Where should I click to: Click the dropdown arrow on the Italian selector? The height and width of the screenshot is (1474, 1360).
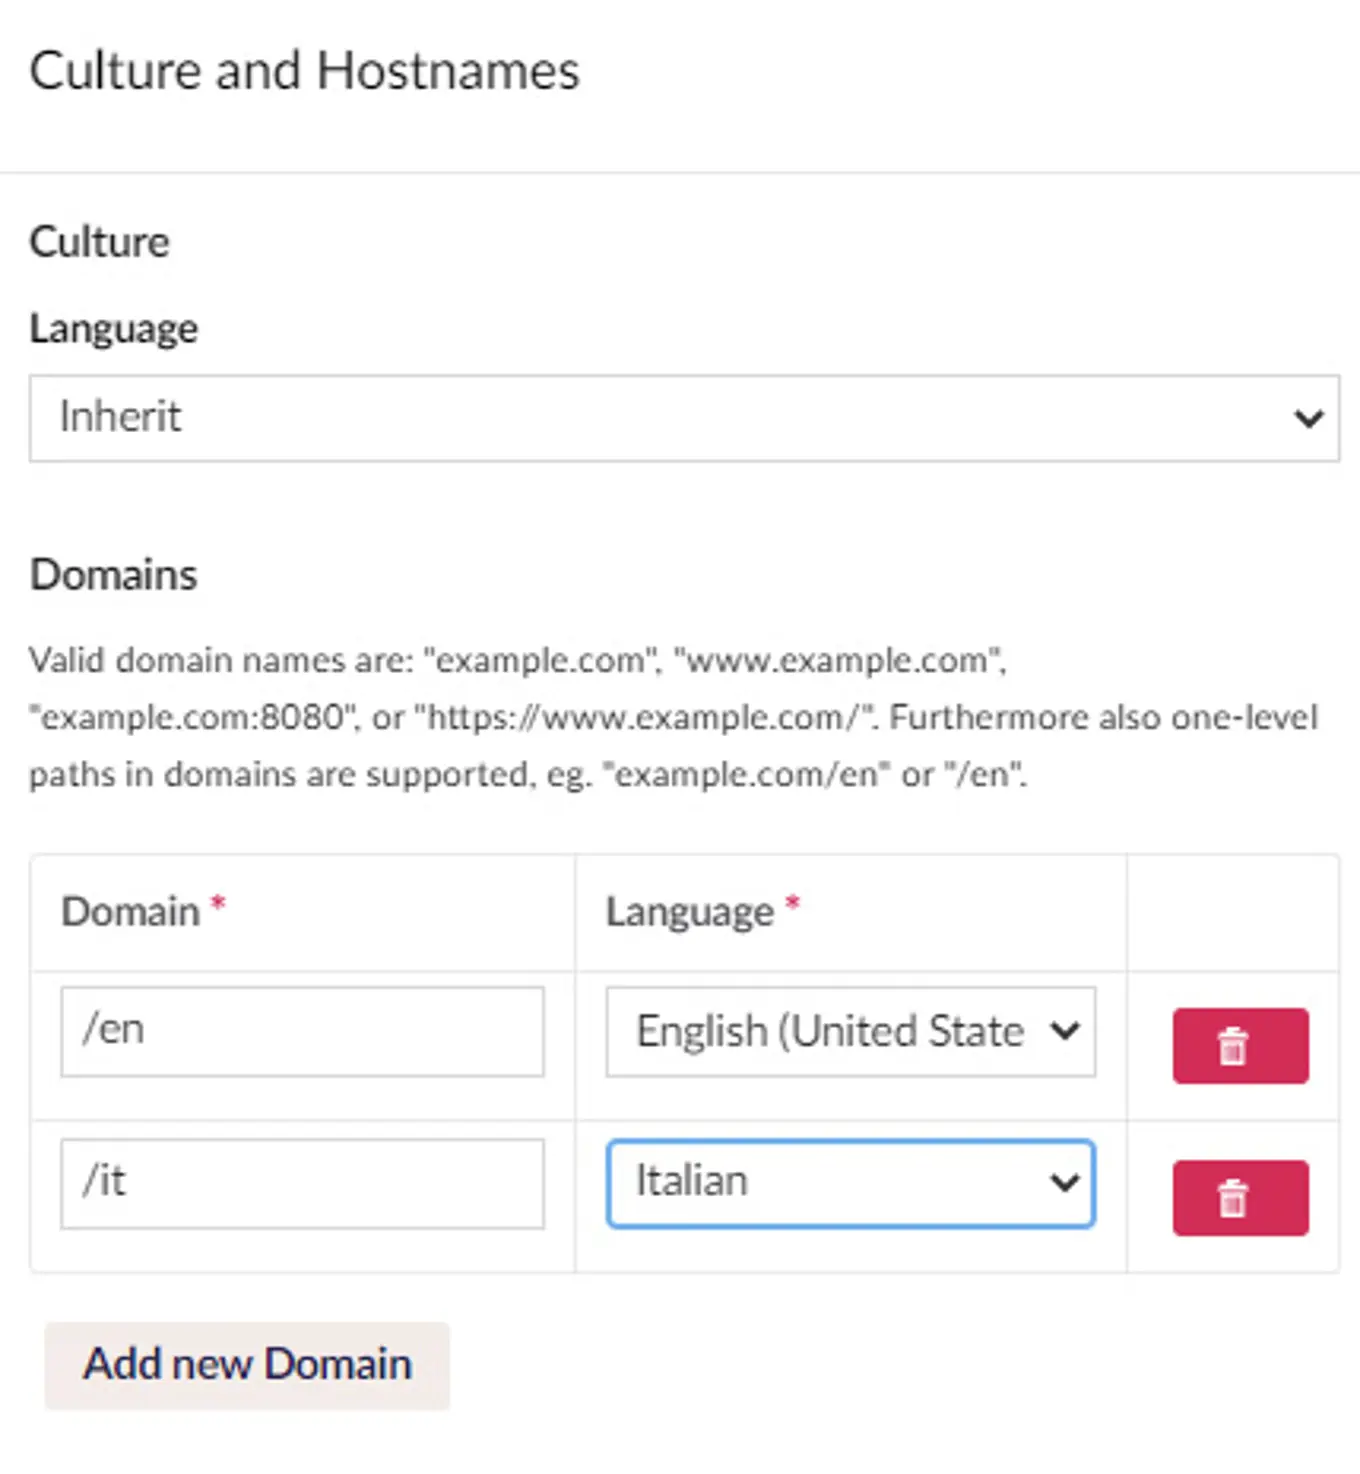[1063, 1183]
